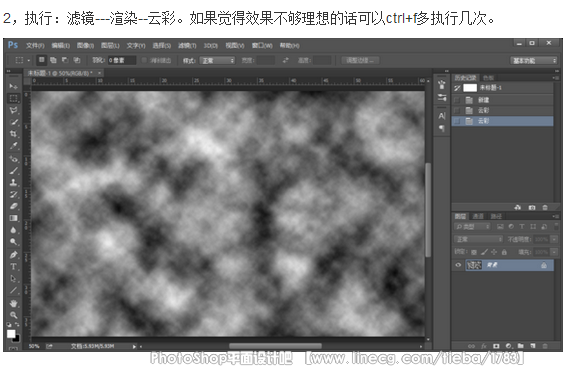
Task: Click the New selection mode icon
Action: pyautogui.click(x=42, y=60)
